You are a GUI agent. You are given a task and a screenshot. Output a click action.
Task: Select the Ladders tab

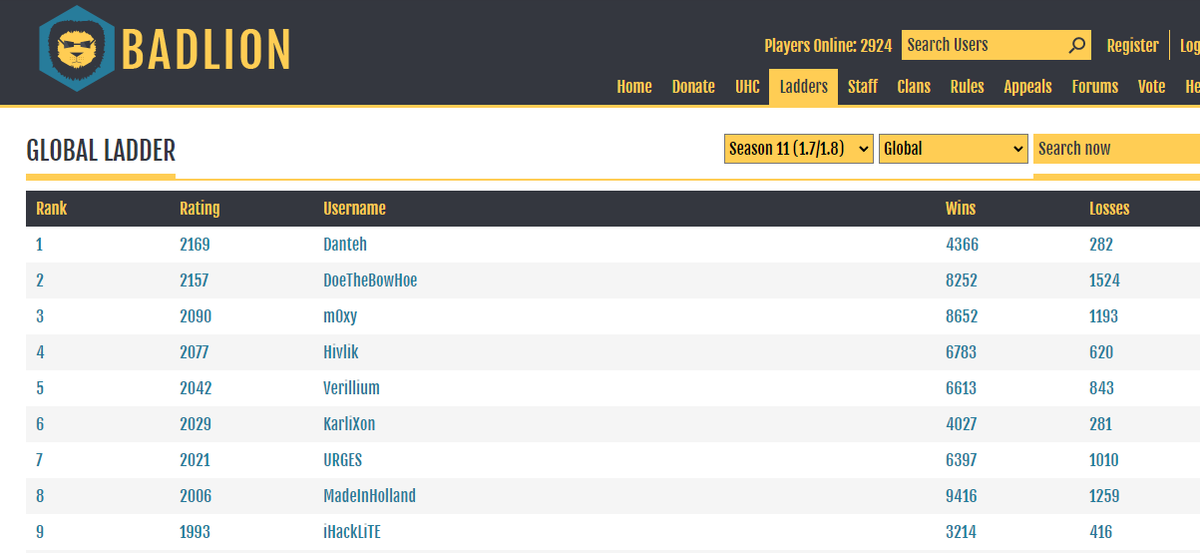[804, 87]
